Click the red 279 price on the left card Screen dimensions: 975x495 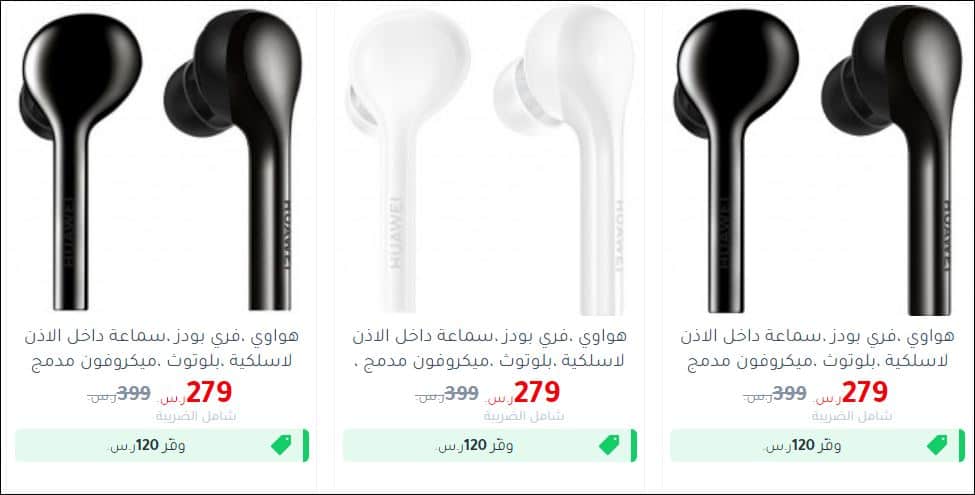point(210,392)
